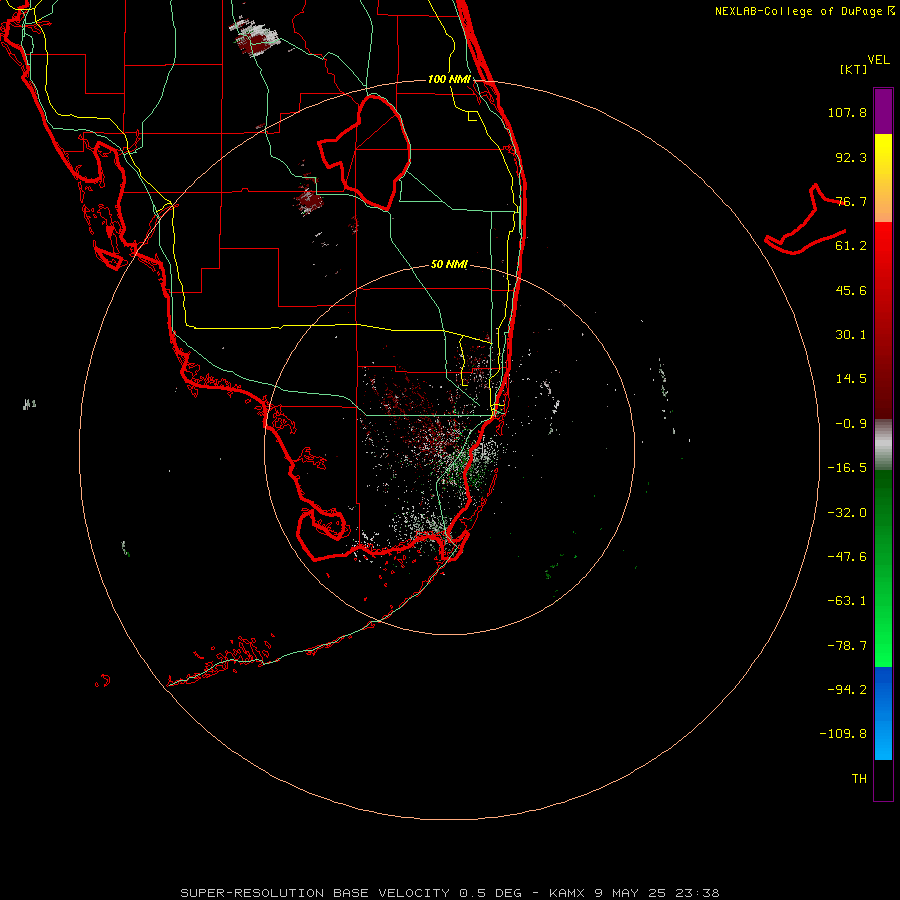Pick the blue segment of the color bar
Screen dimensions: 900x900
click(x=883, y=713)
